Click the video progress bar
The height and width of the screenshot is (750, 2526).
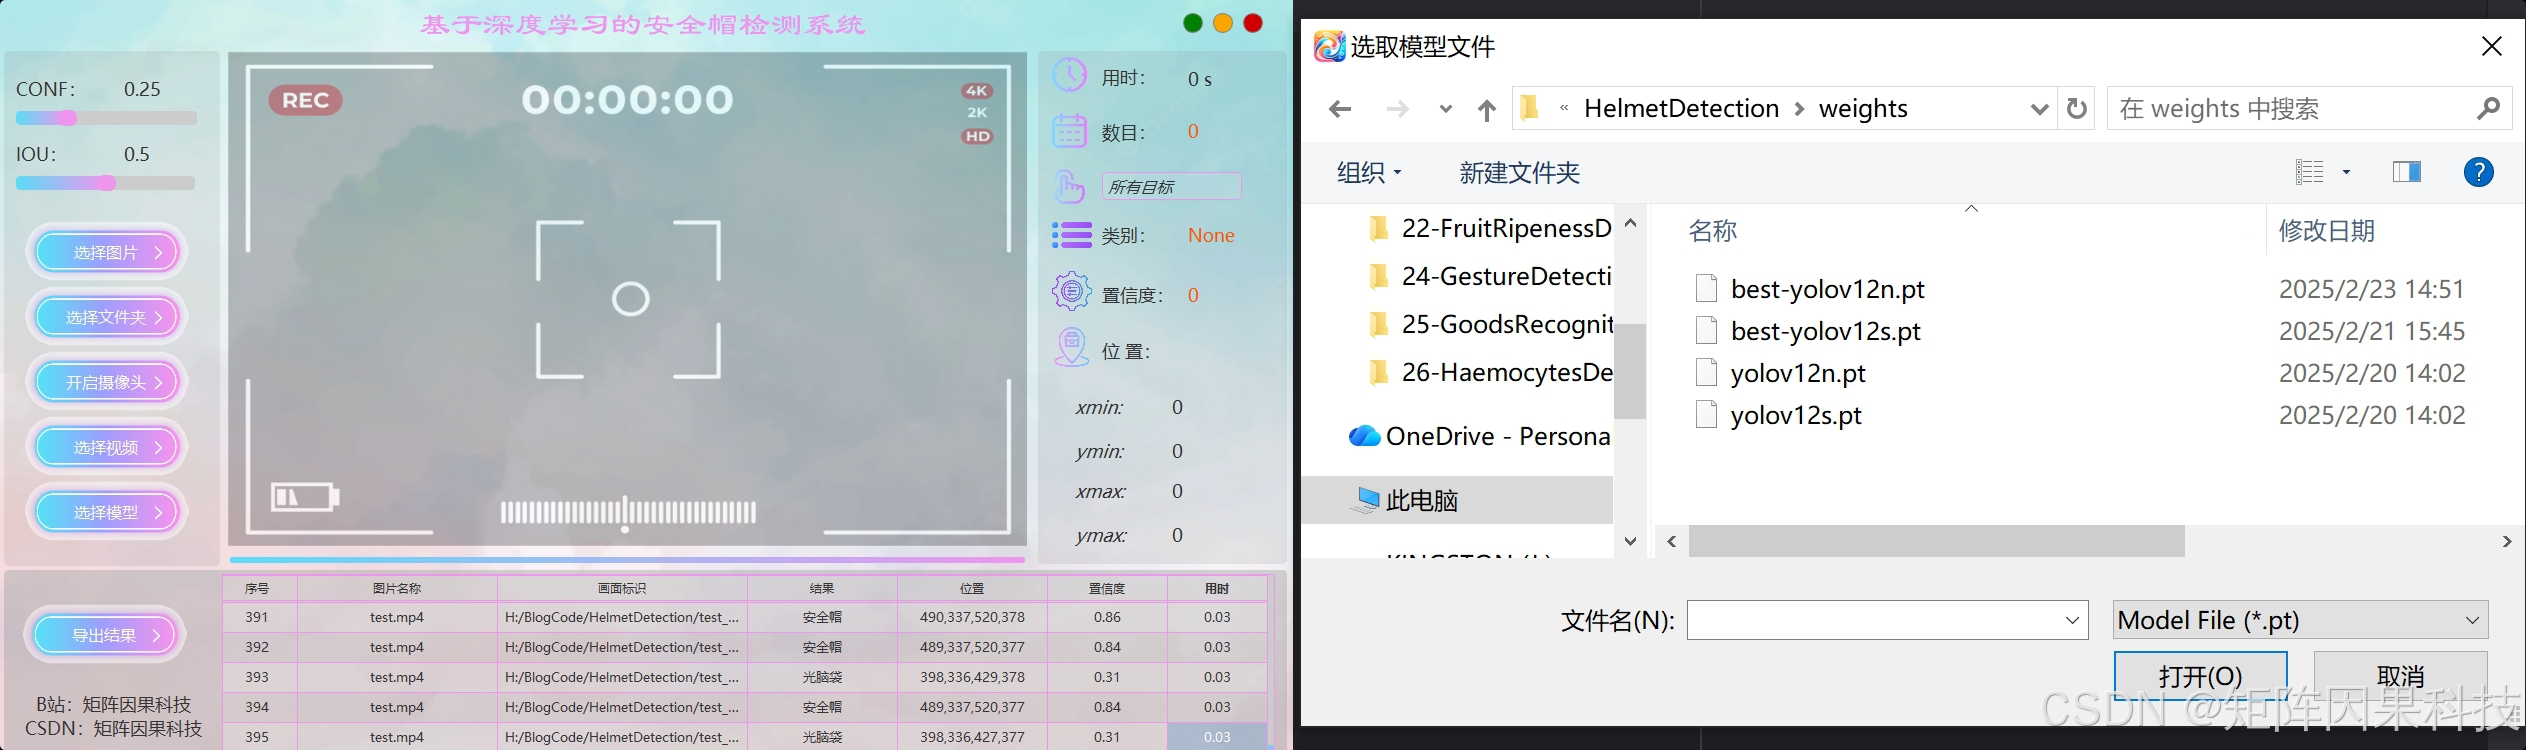627,559
